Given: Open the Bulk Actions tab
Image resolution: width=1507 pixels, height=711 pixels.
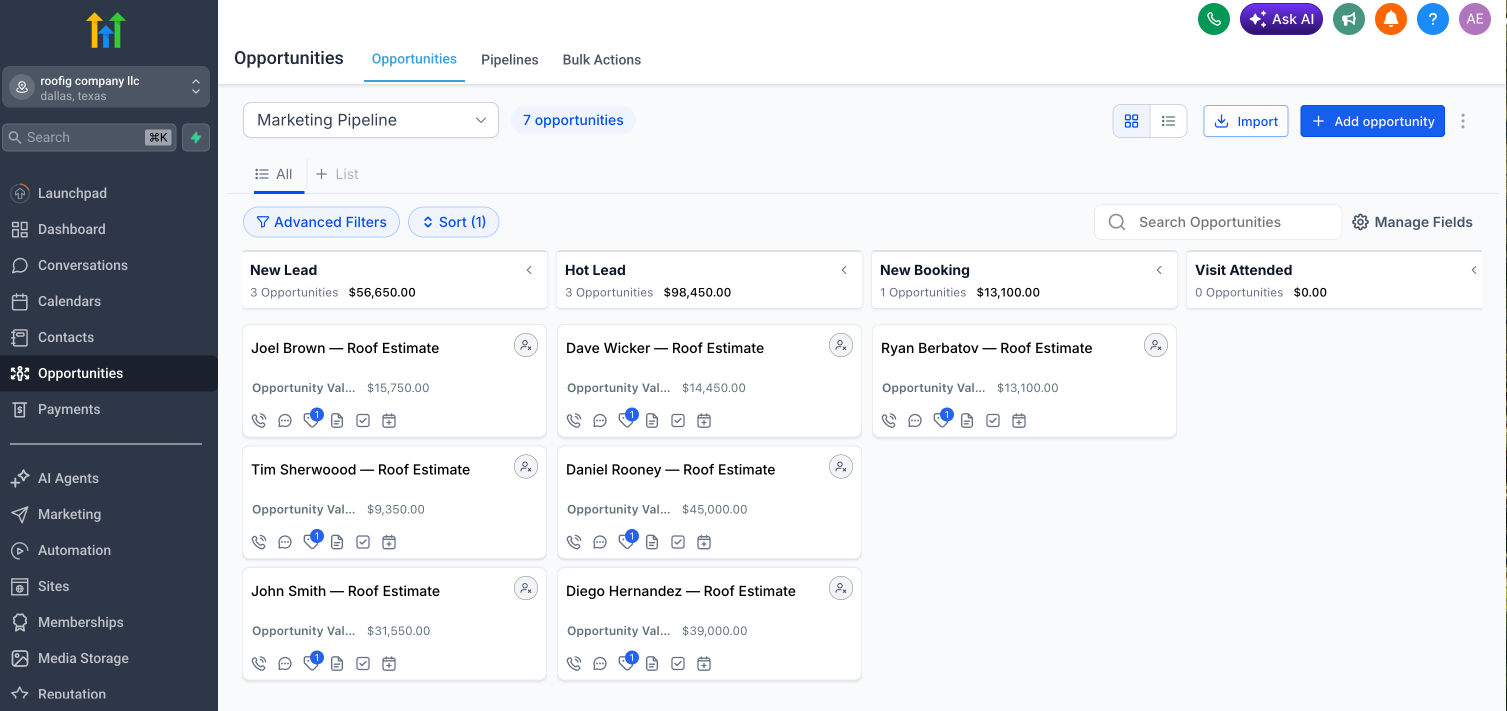Looking at the screenshot, I should (x=601, y=60).
